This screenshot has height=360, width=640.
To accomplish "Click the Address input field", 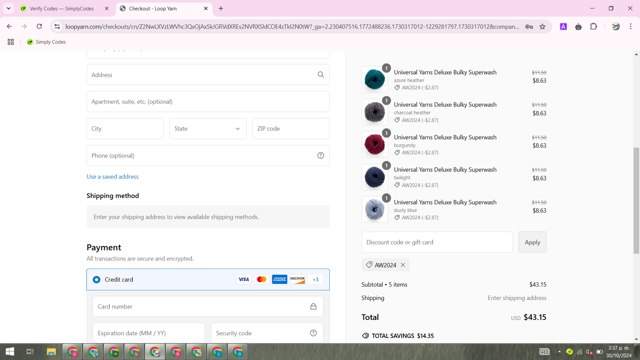I will [x=208, y=75].
